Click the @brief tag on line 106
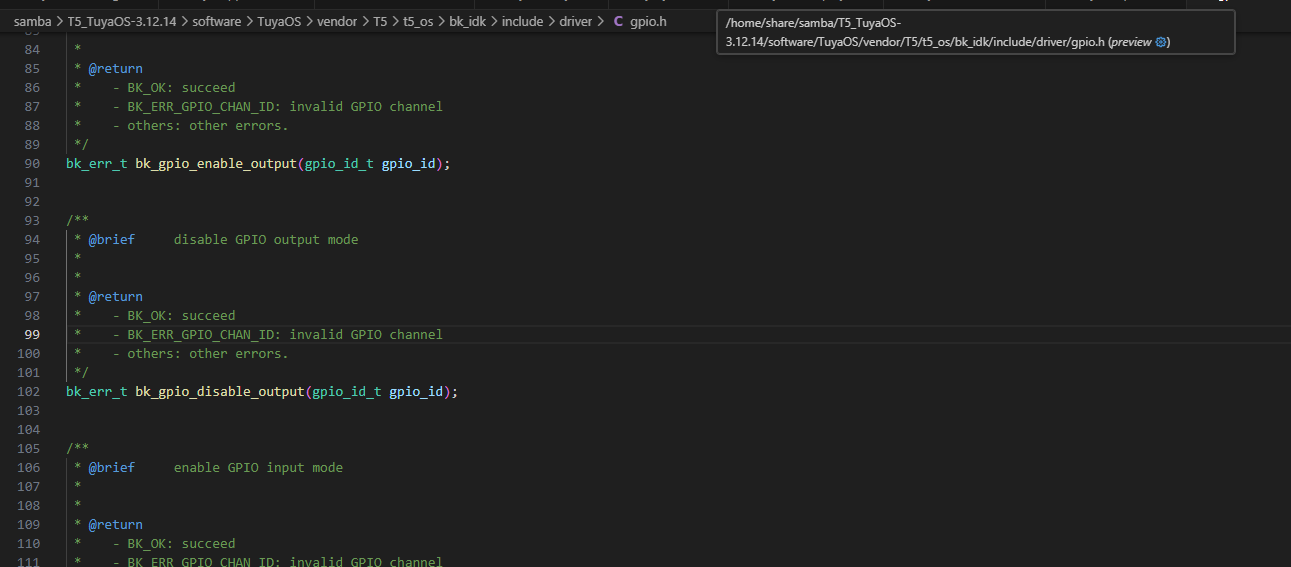This screenshot has width=1291, height=567. pos(111,468)
